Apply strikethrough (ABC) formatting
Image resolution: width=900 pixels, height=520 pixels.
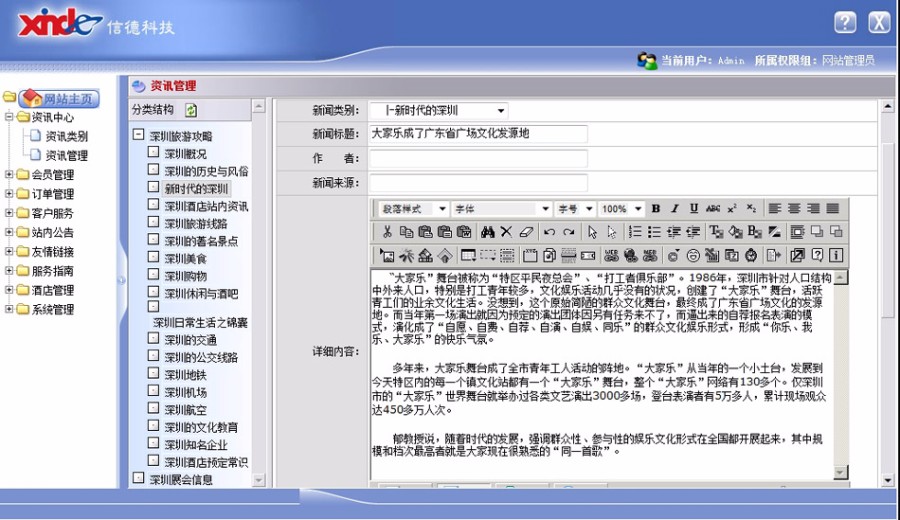[713, 208]
